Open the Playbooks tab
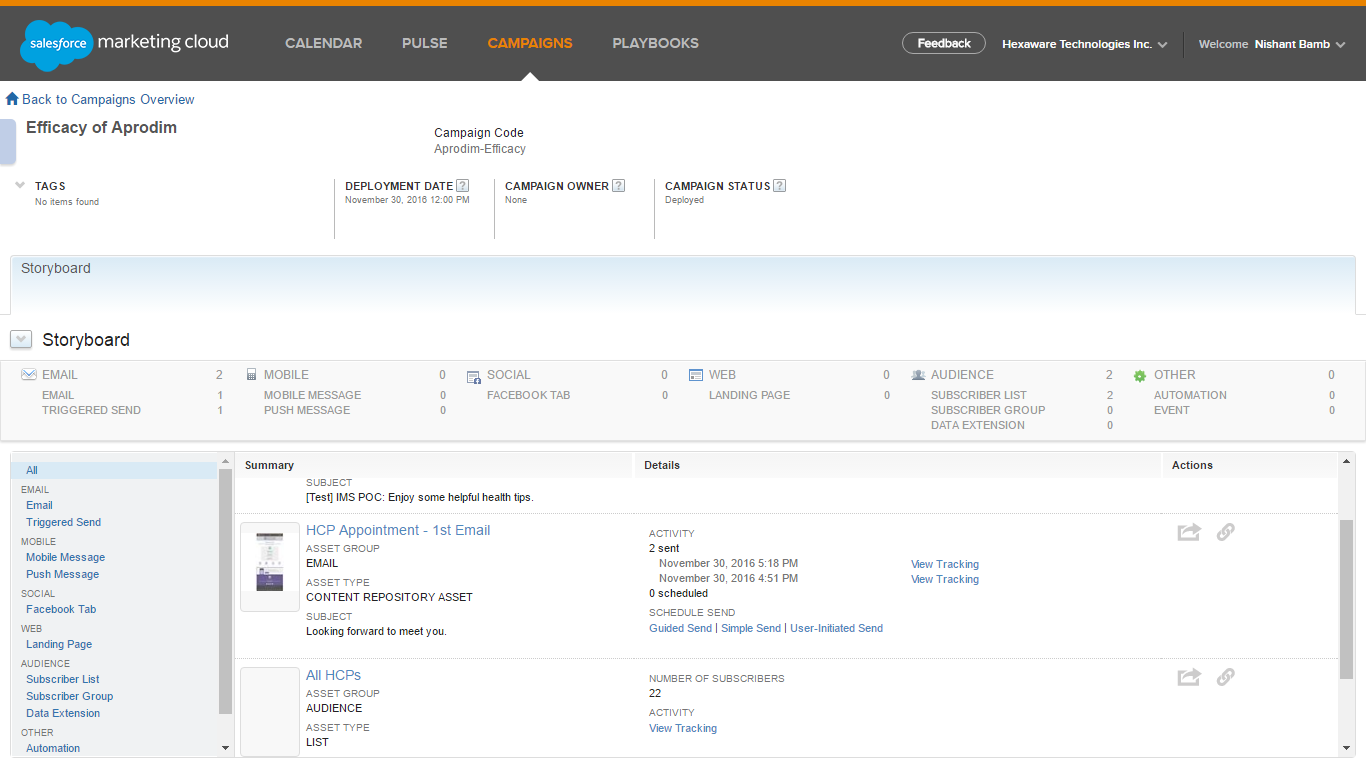Screen dimensions: 1366x768 [x=655, y=43]
